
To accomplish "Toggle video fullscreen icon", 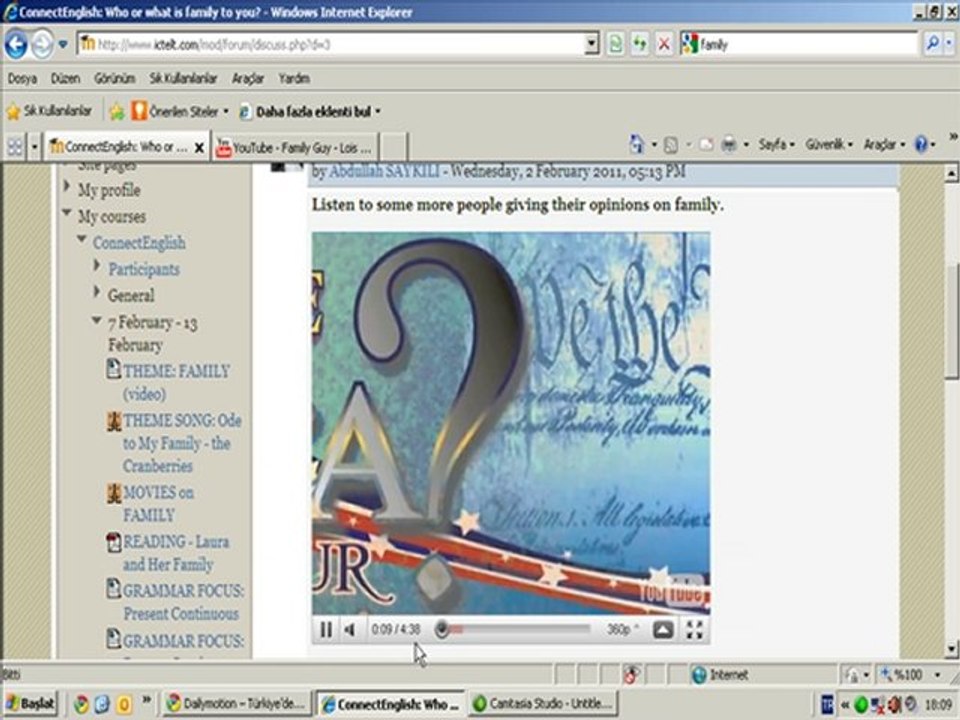I will pyautogui.click(x=694, y=629).
